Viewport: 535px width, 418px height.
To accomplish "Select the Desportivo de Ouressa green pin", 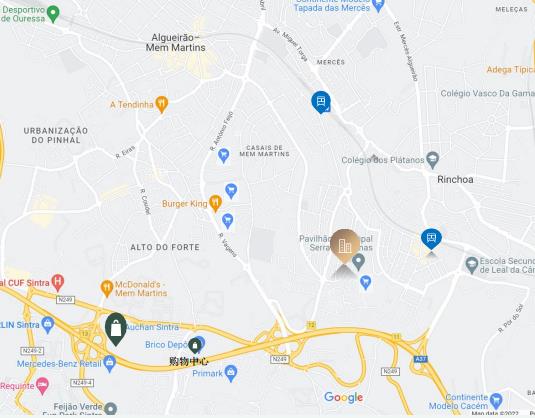I will point(53,14).
